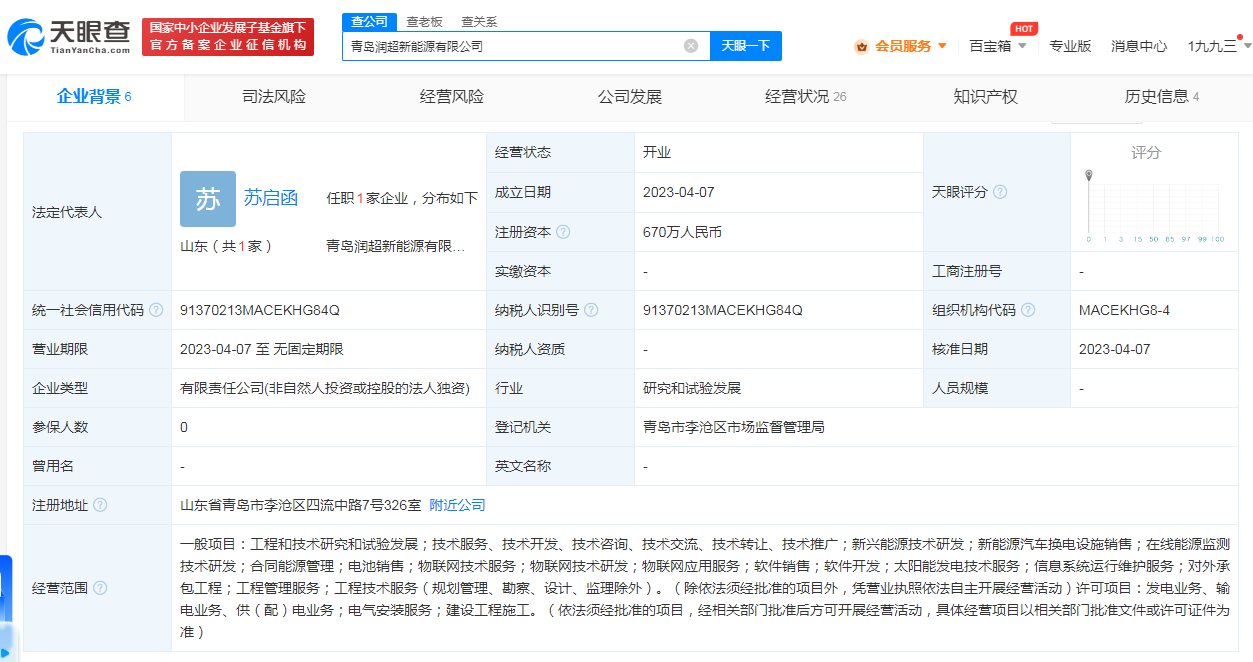Clear the search box text
This screenshot has width=1253, height=662.
tap(691, 46)
